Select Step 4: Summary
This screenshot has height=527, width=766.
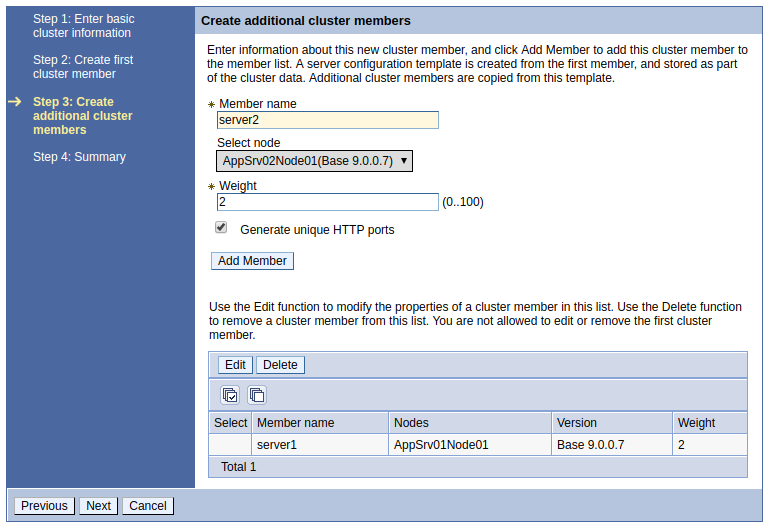(x=79, y=157)
